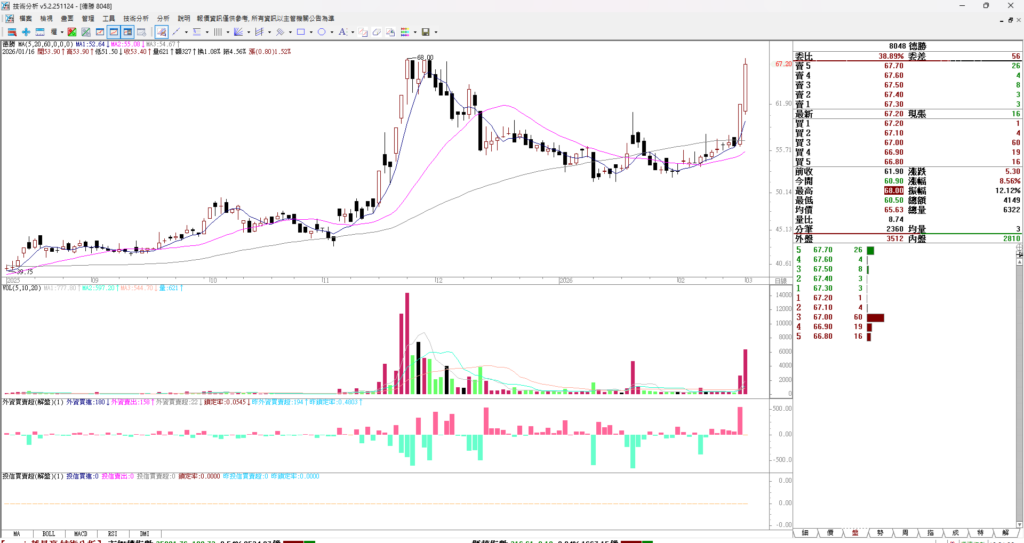
Task: Open the dropdown arrow next to save icon
Action: pyautogui.click(x=436, y=32)
